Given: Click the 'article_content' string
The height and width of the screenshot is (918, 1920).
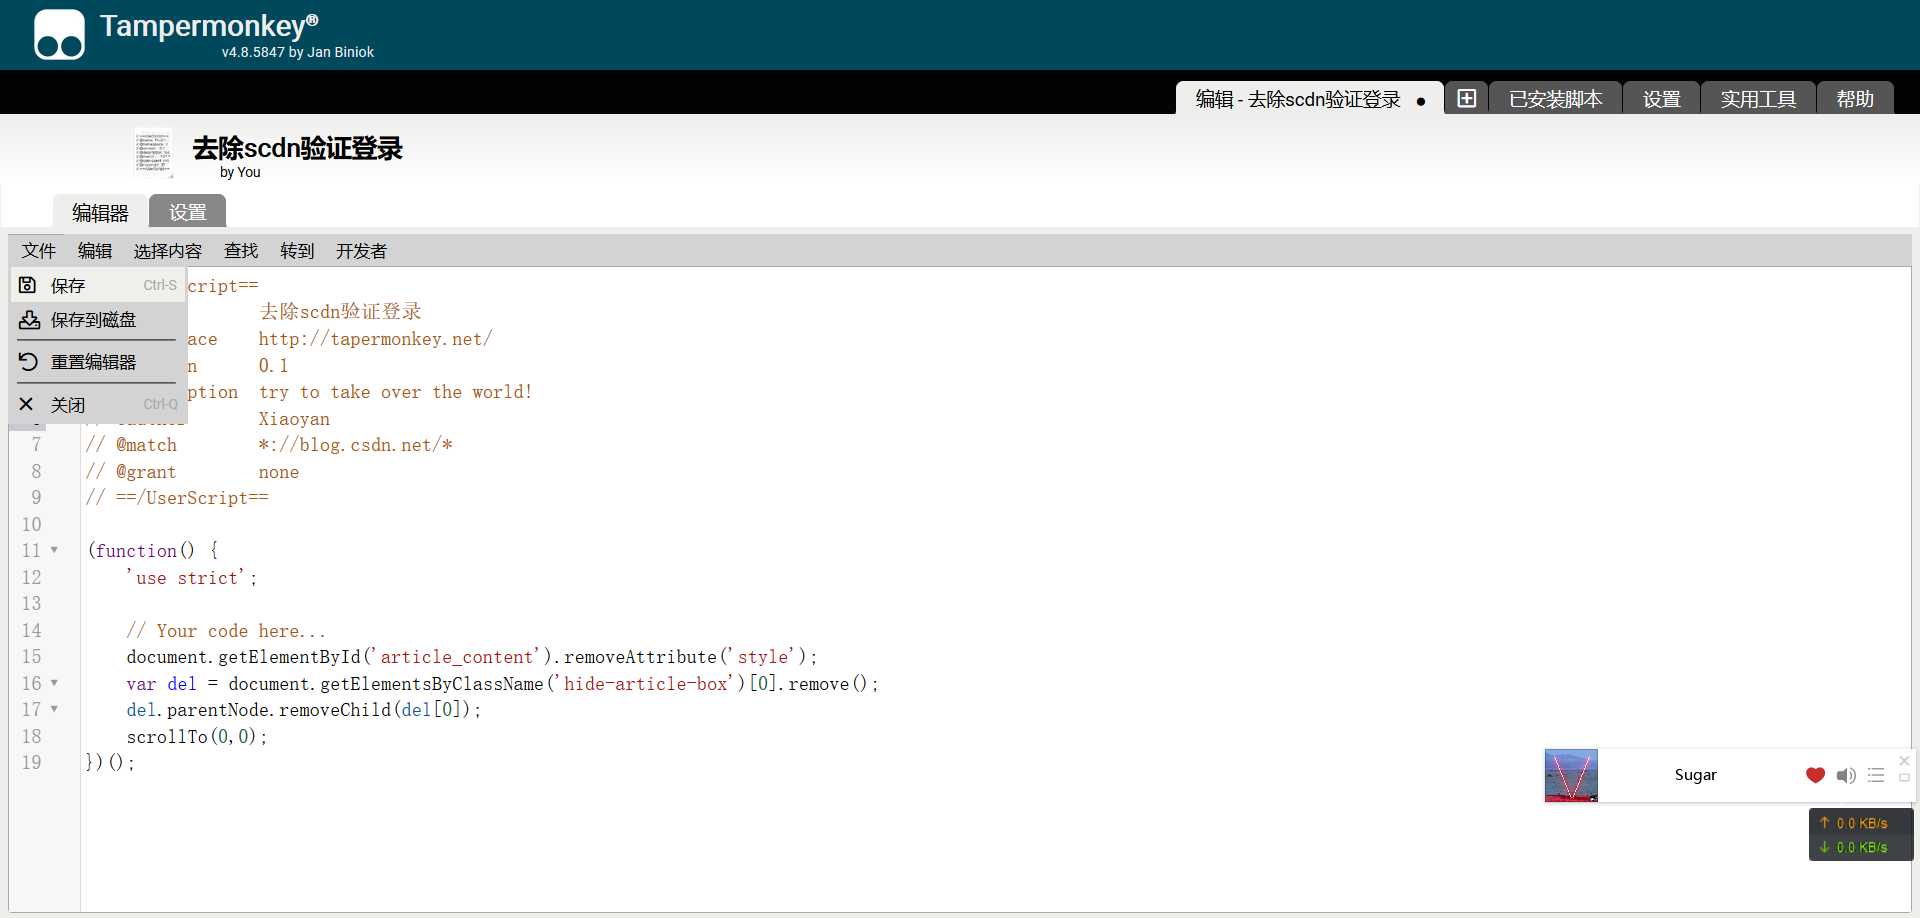Looking at the screenshot, I should pyautogui.click(x=456, y=657).
